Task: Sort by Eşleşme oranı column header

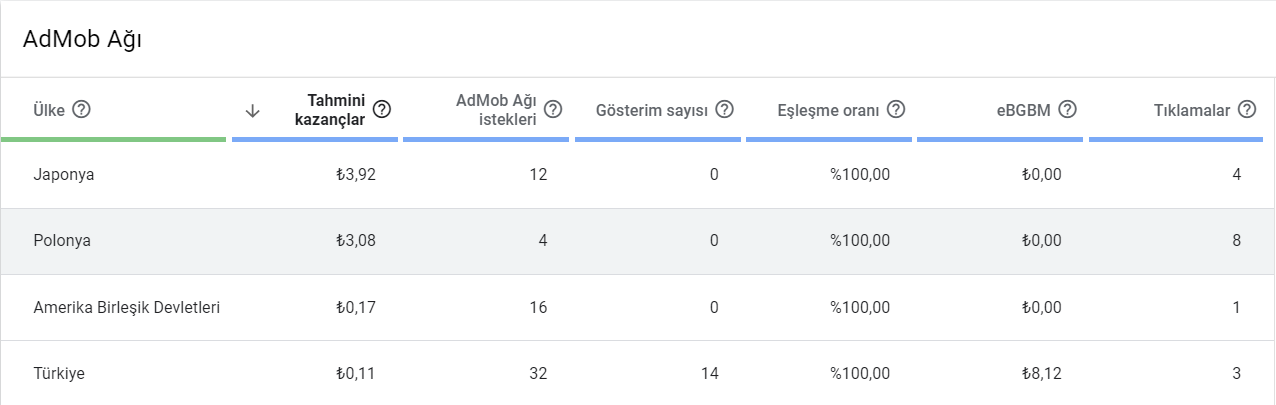Action: (x=828, y=110)
